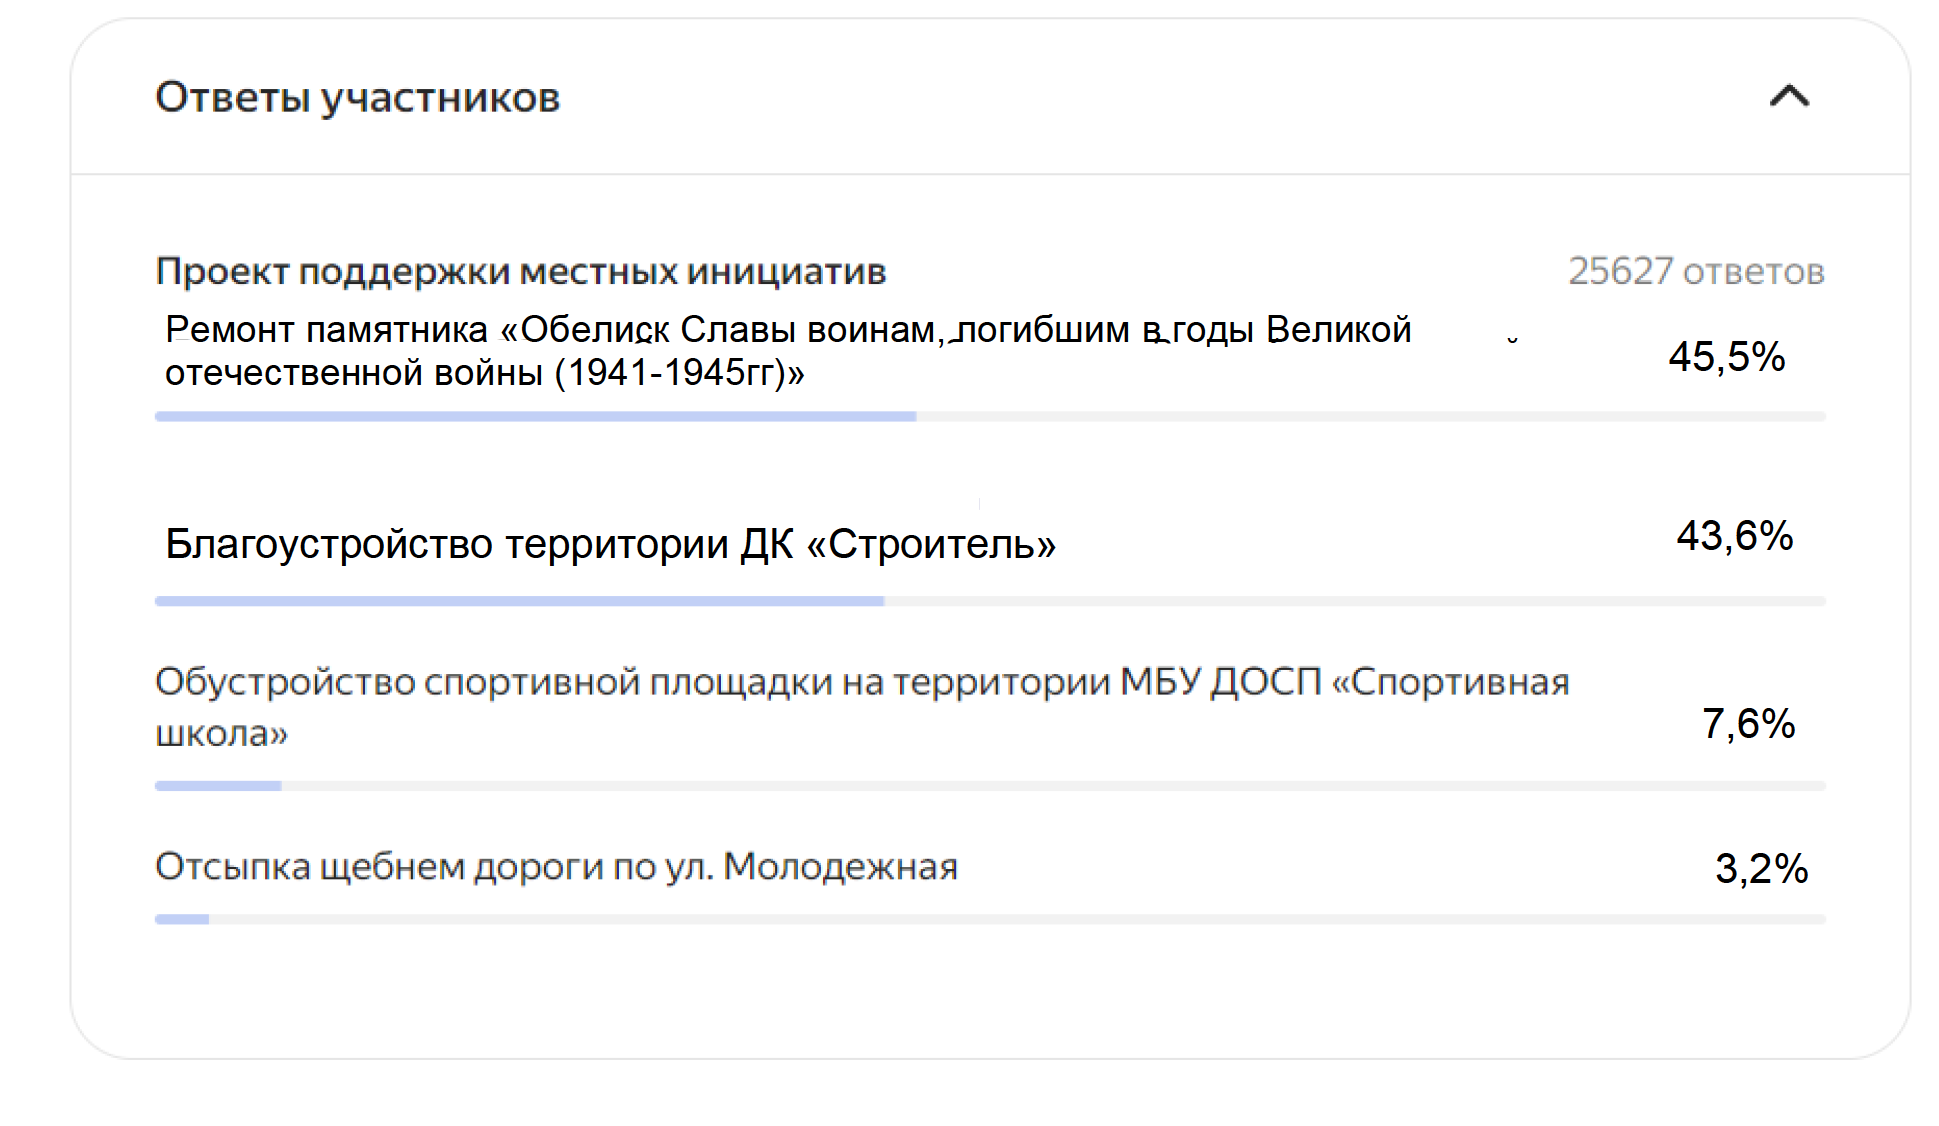Click the 43,6% result value
The height and width of the screenshot is (1126, 1939).
1735,536
